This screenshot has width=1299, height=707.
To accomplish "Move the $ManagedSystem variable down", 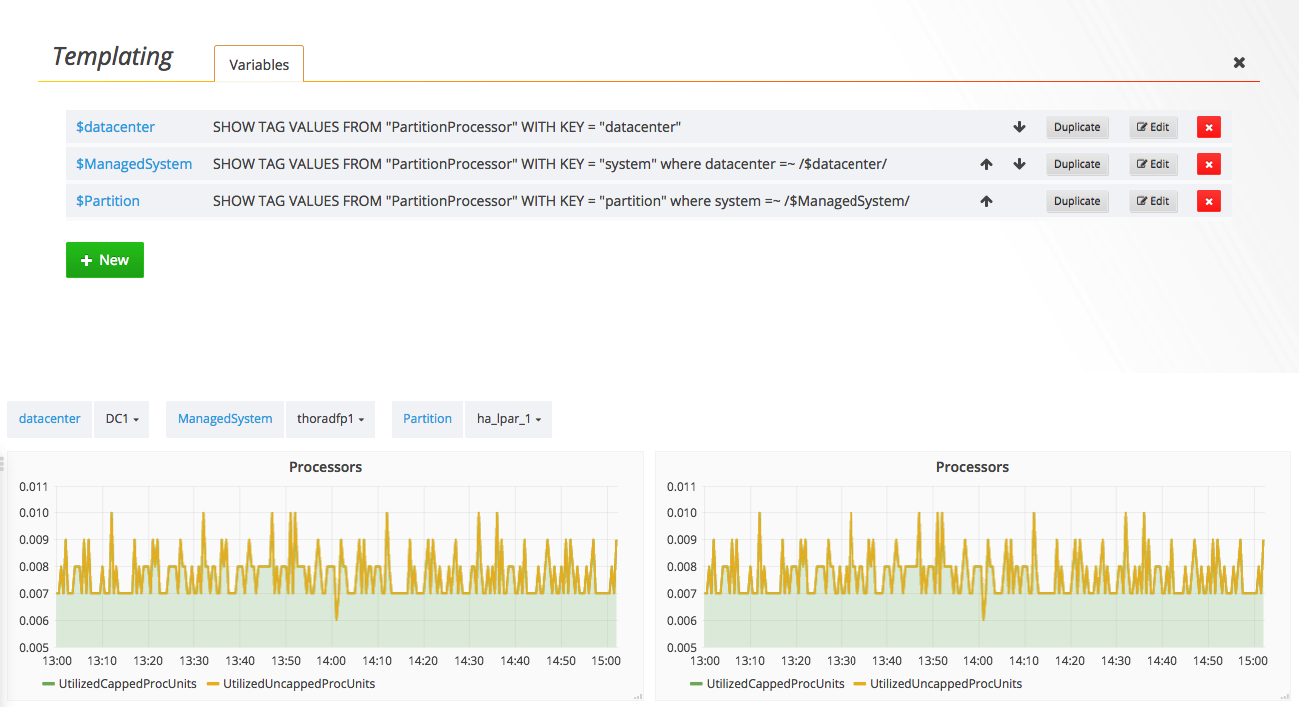I will click(1019, 164).
